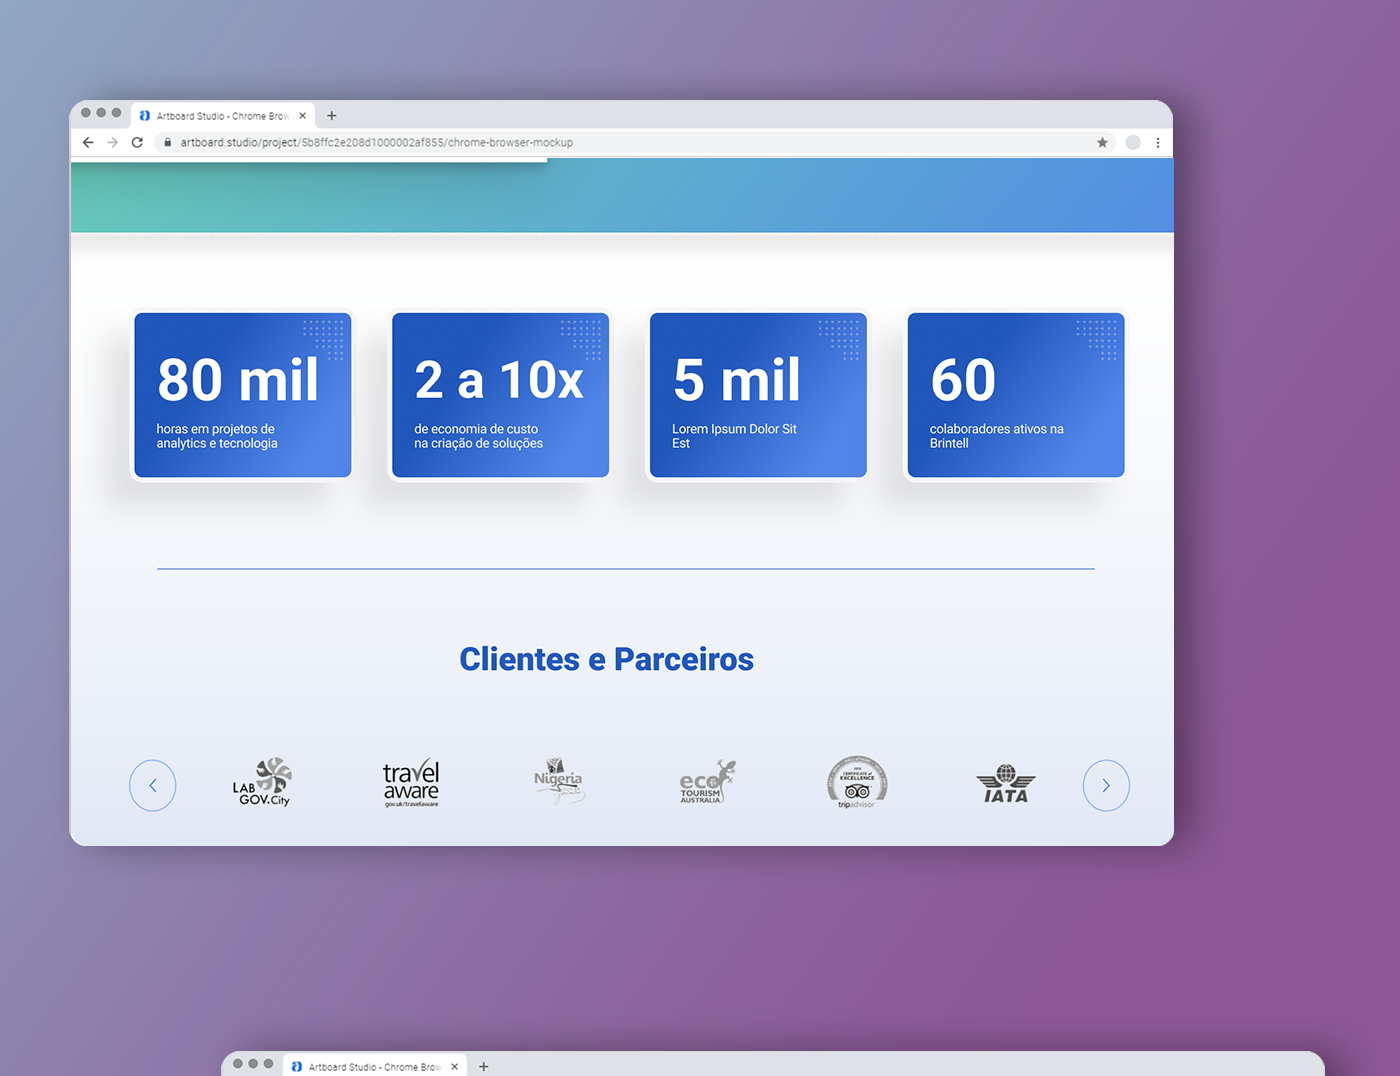Reload the page with the refresh icon
Screen dimensions: 1400x1076
click(x=137, y=142)
